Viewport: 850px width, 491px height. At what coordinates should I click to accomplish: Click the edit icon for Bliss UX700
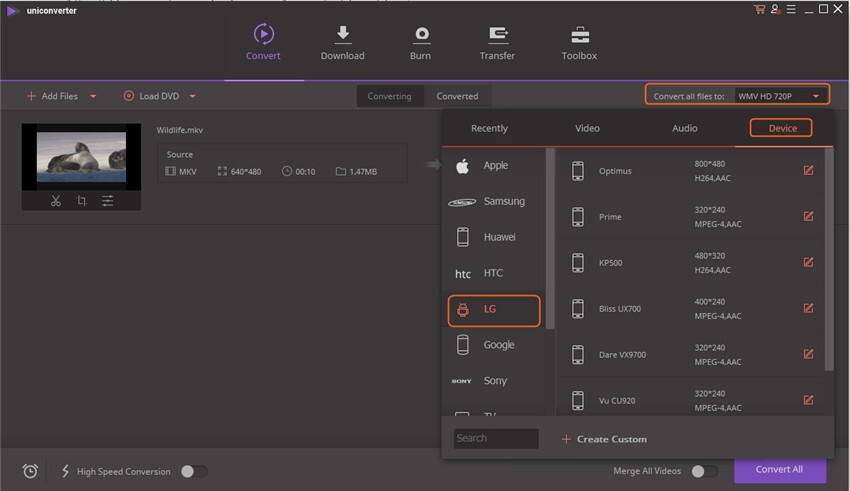(x=808, y=308)
